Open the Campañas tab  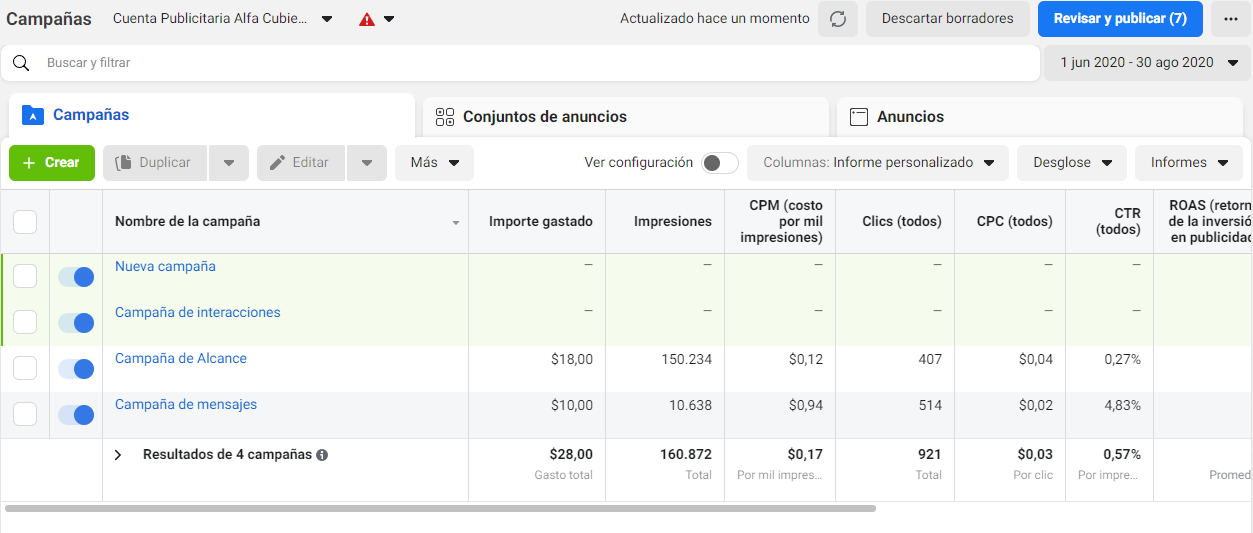(x=90, y=115)
